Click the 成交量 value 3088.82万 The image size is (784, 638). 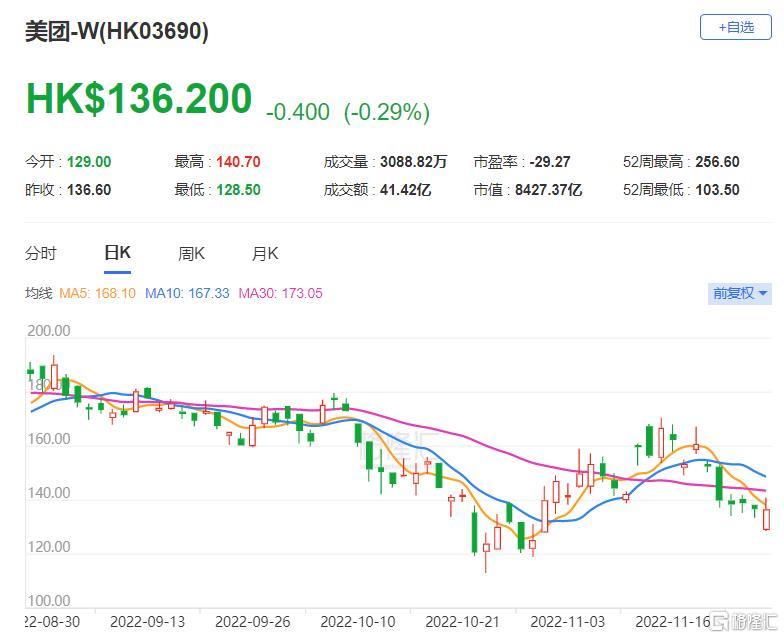click(x=413, y=162)
